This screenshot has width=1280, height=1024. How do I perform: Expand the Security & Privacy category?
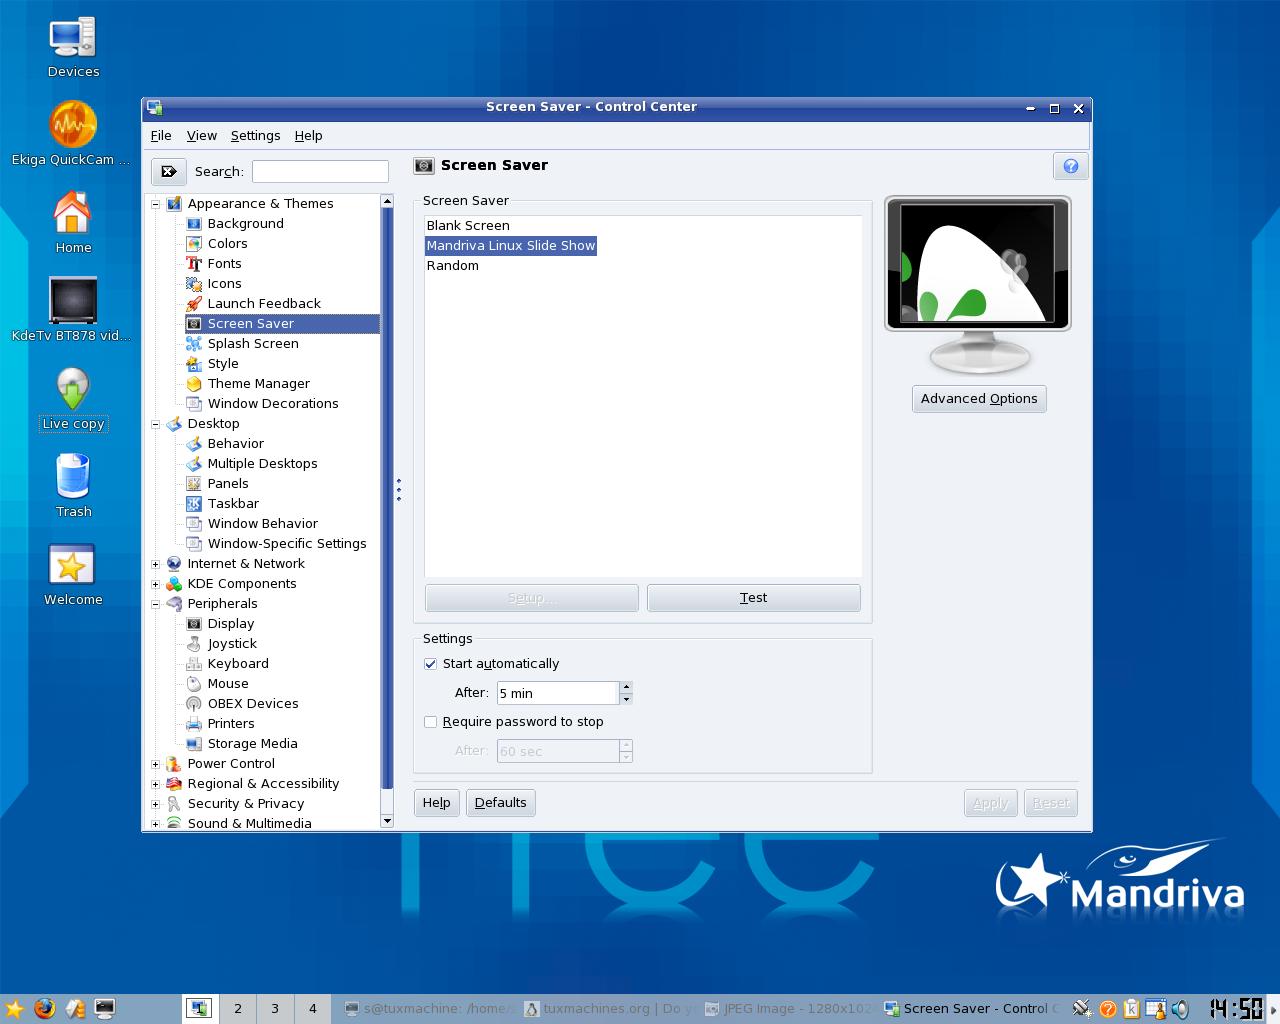coord(155,804)
